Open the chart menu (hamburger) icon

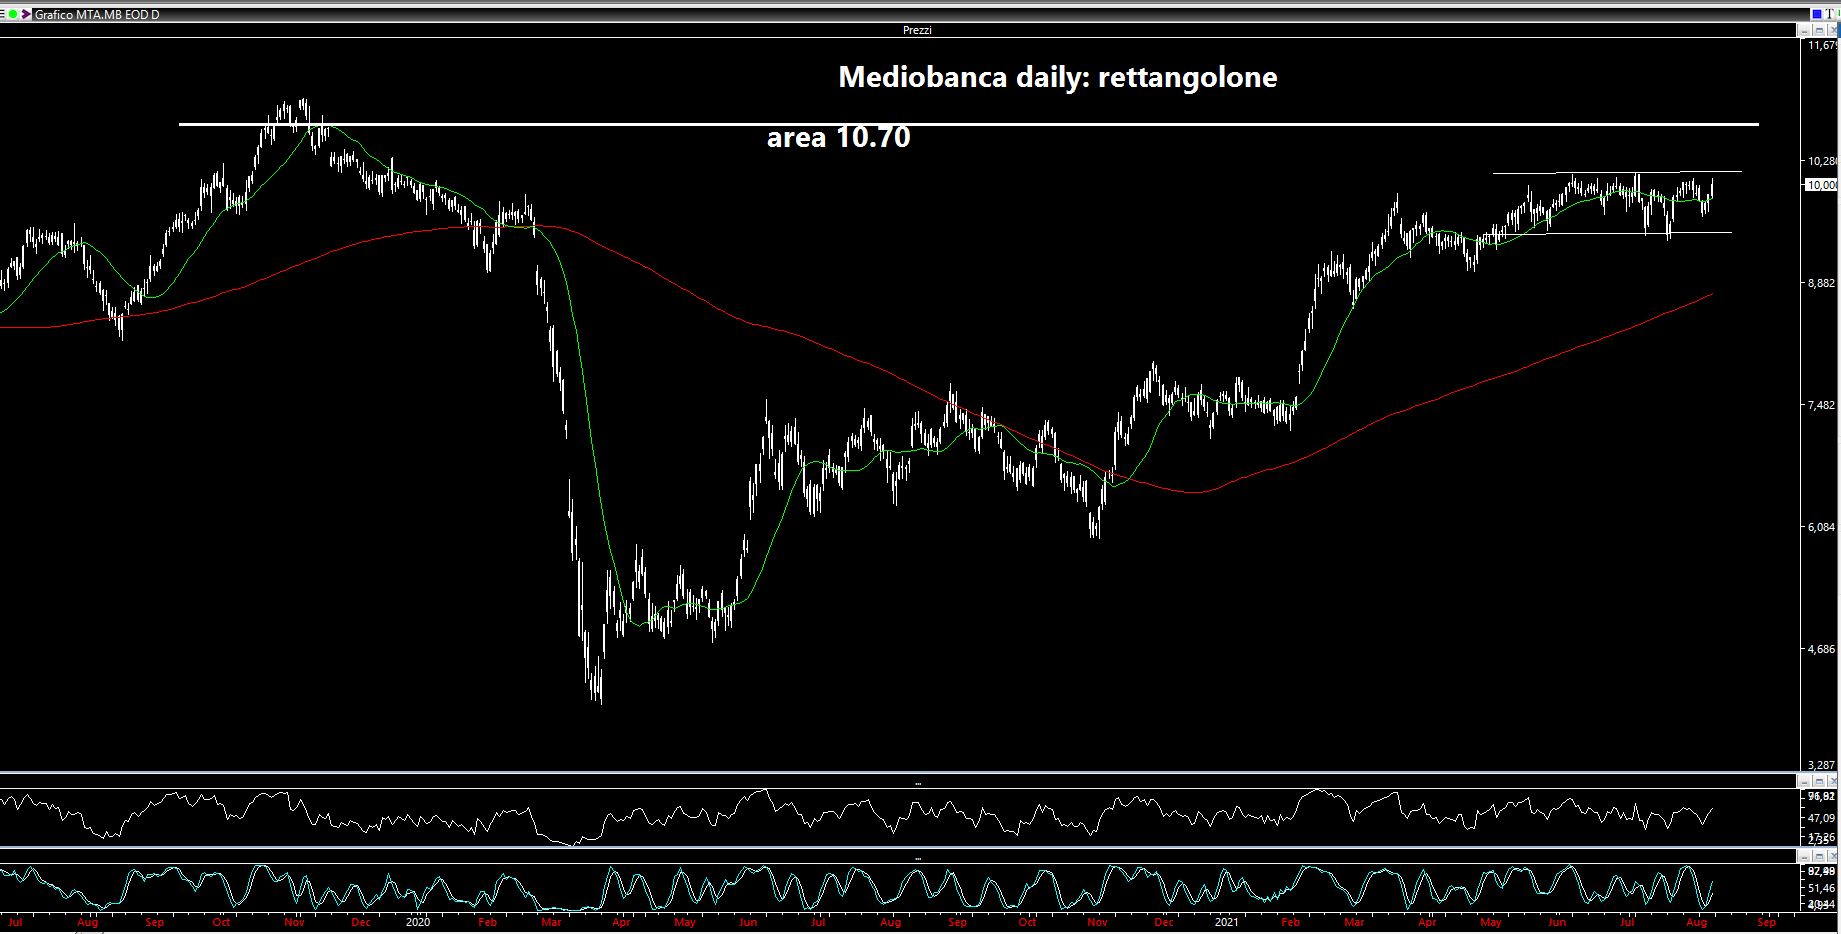coord(2,14)
